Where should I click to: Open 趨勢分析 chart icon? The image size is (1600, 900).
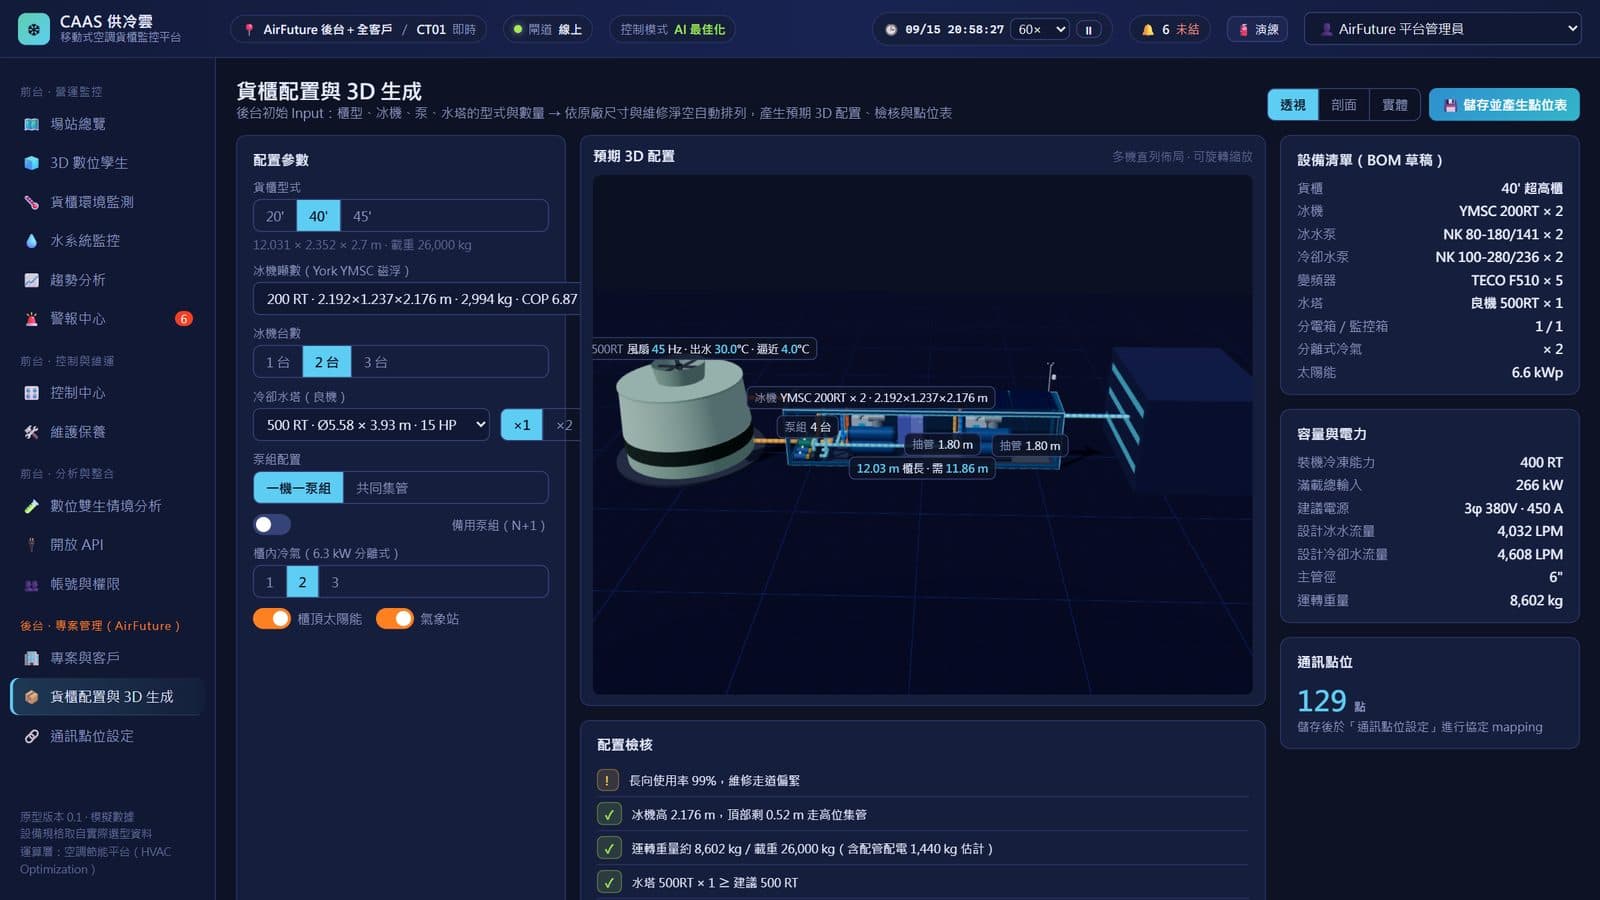[32, 280]
